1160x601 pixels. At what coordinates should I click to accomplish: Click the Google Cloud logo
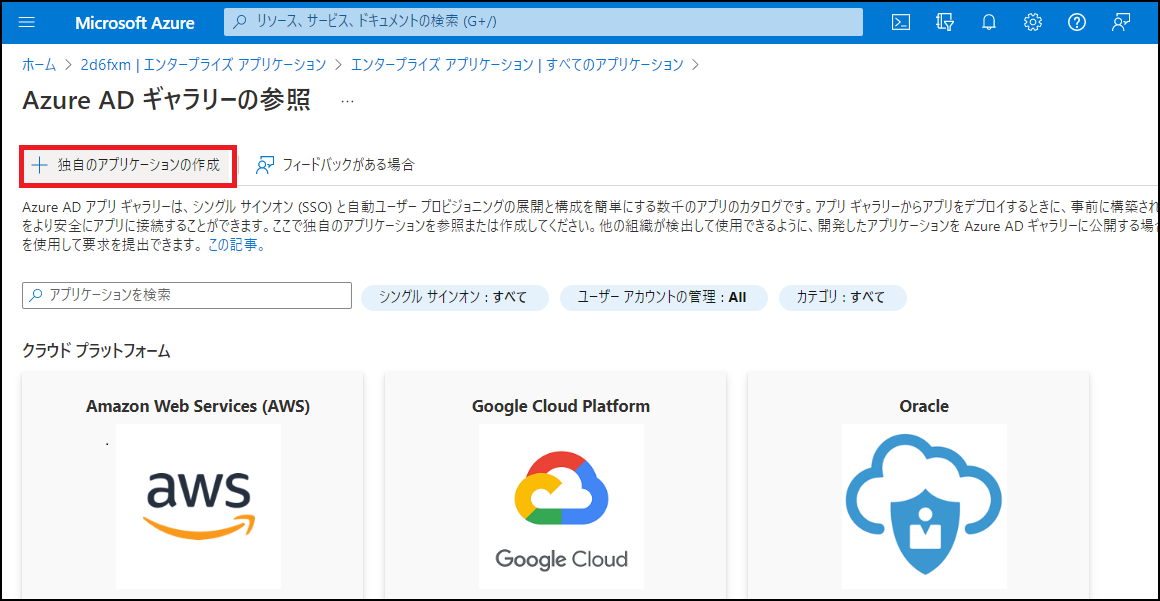tap(562, 505)
